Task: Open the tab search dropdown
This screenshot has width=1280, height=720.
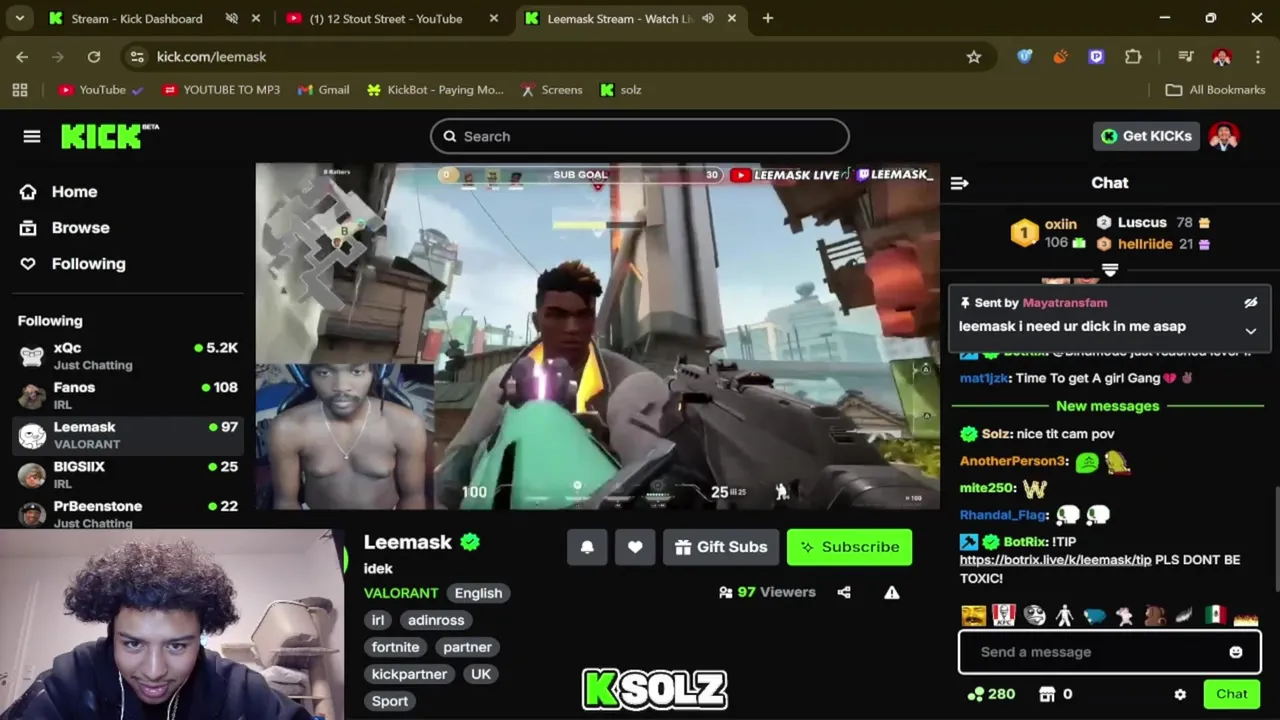Action: [19, 18]
